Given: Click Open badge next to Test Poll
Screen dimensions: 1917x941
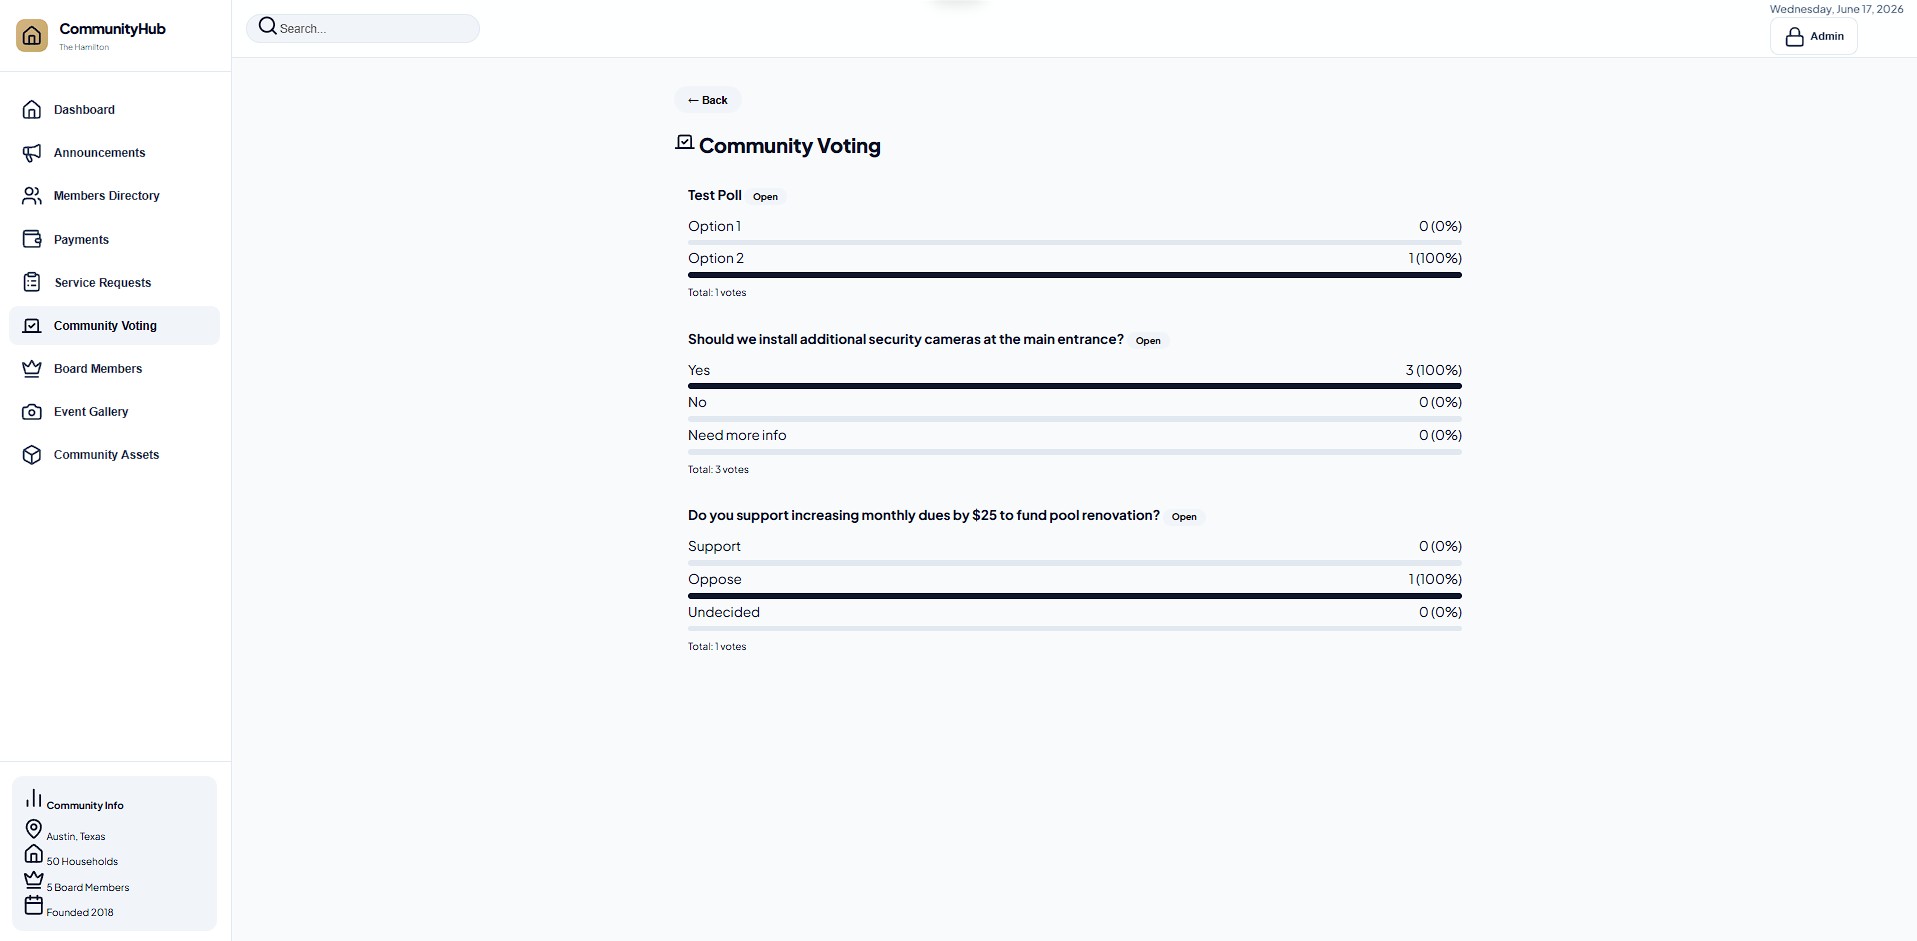Looking at the screenshot, I should [x=765, y=197].
